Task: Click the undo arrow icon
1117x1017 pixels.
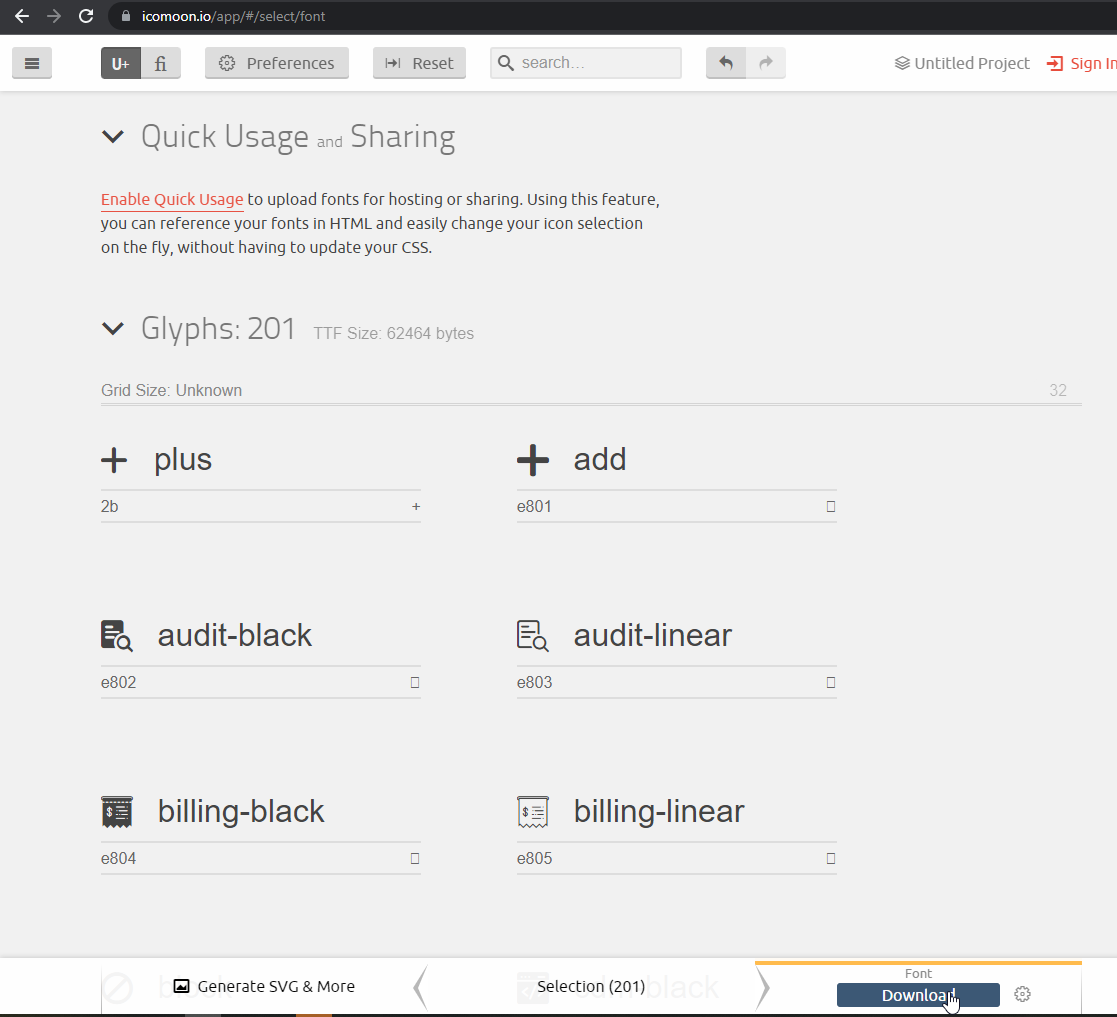Action: click(x=726, y=63)
